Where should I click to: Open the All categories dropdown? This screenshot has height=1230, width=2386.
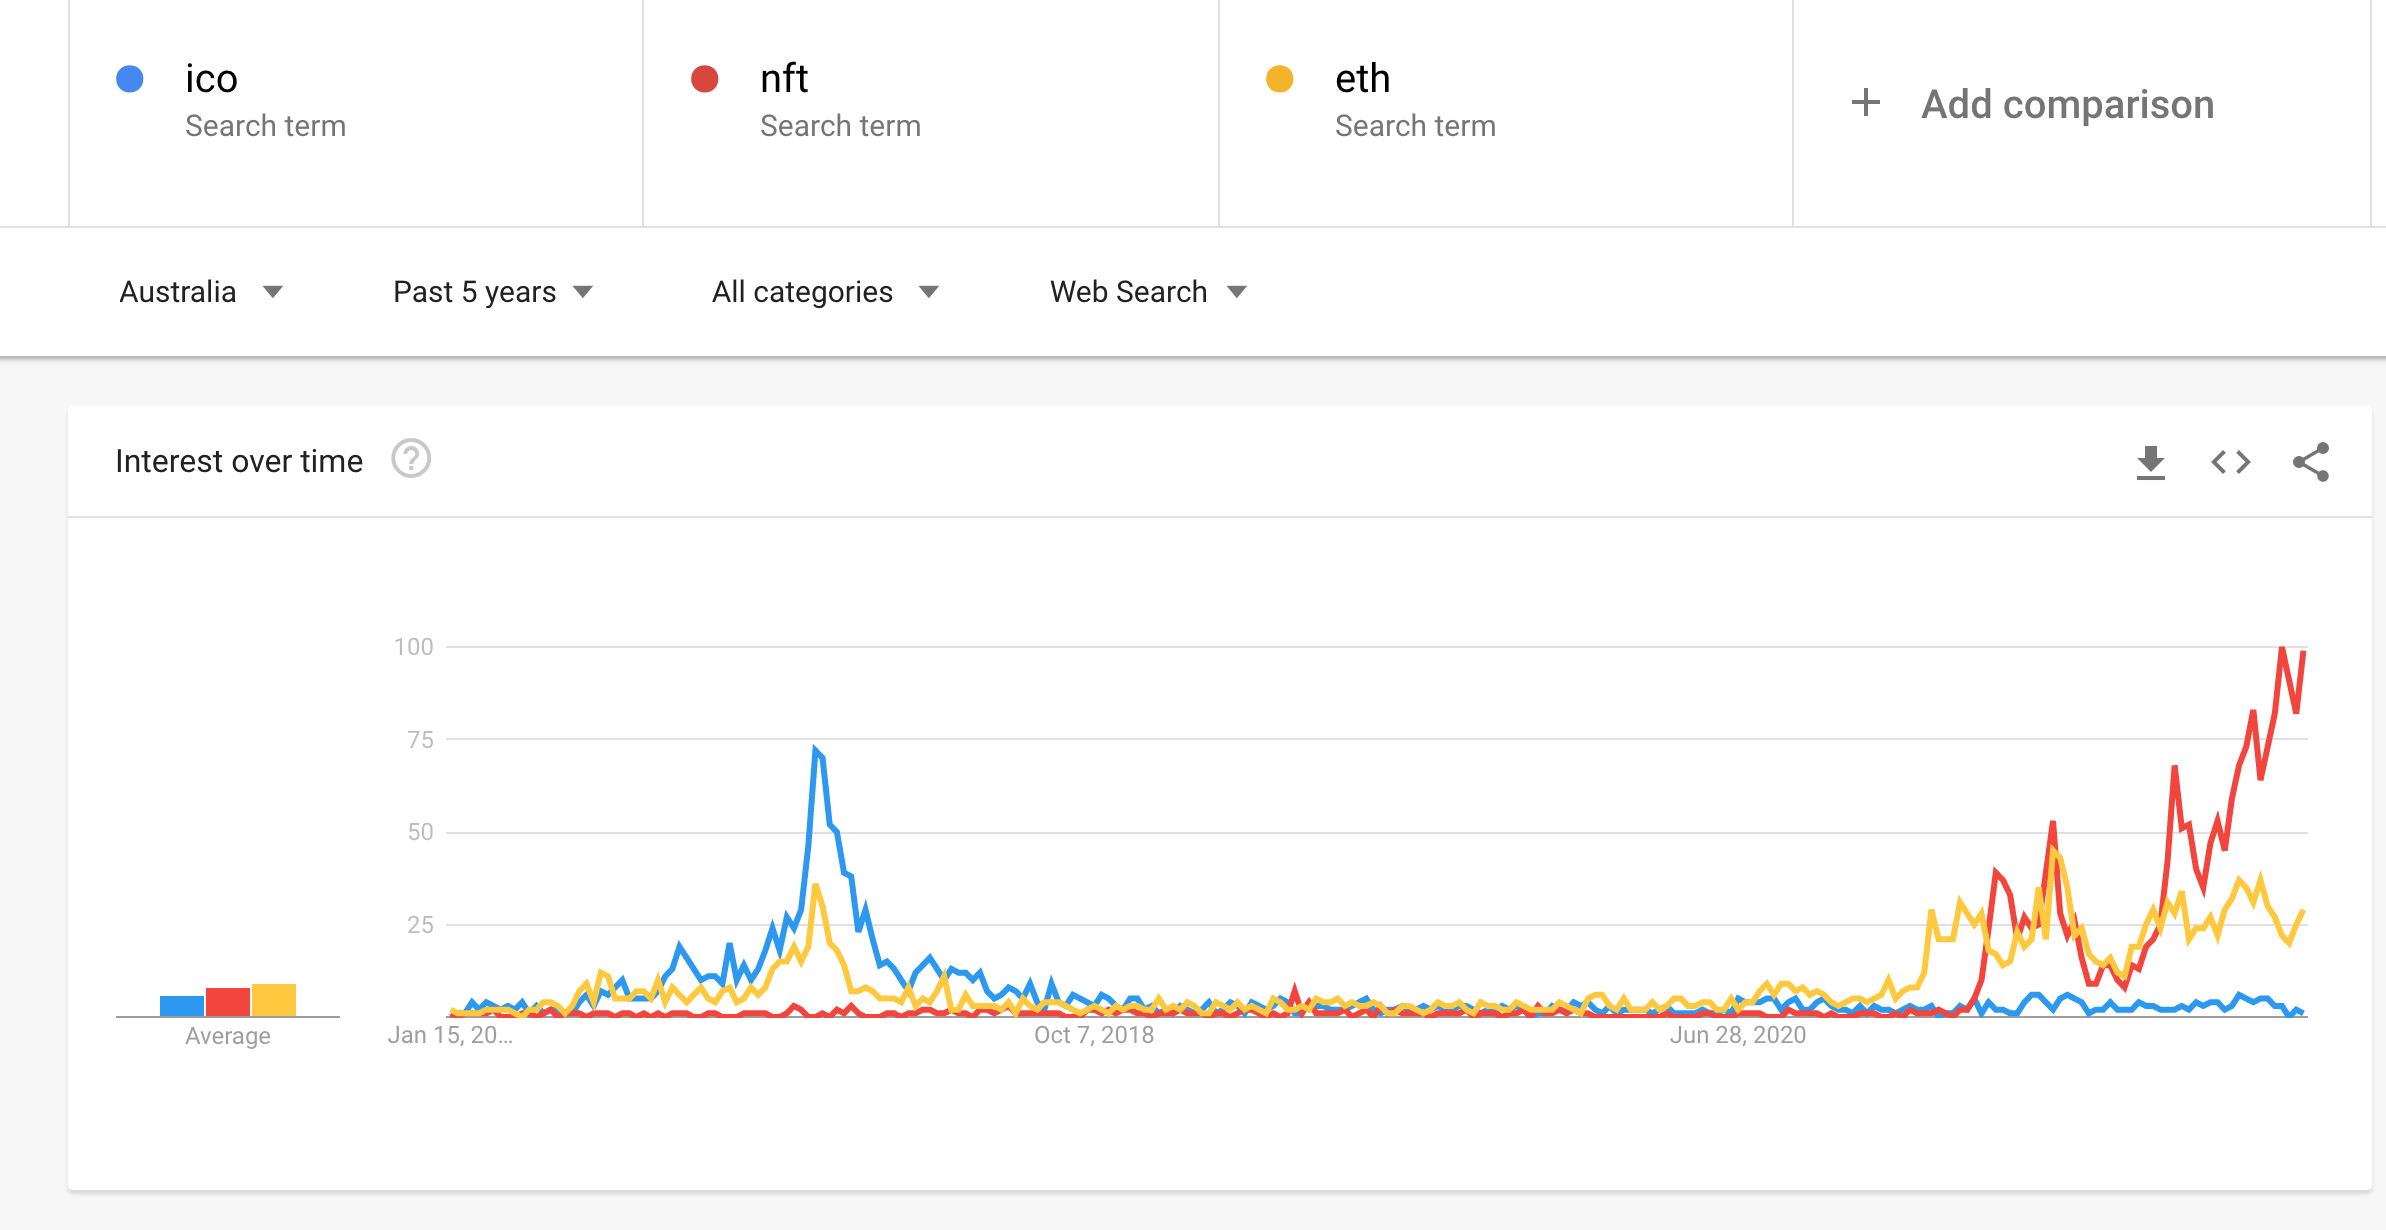click(x=826, y=292)
